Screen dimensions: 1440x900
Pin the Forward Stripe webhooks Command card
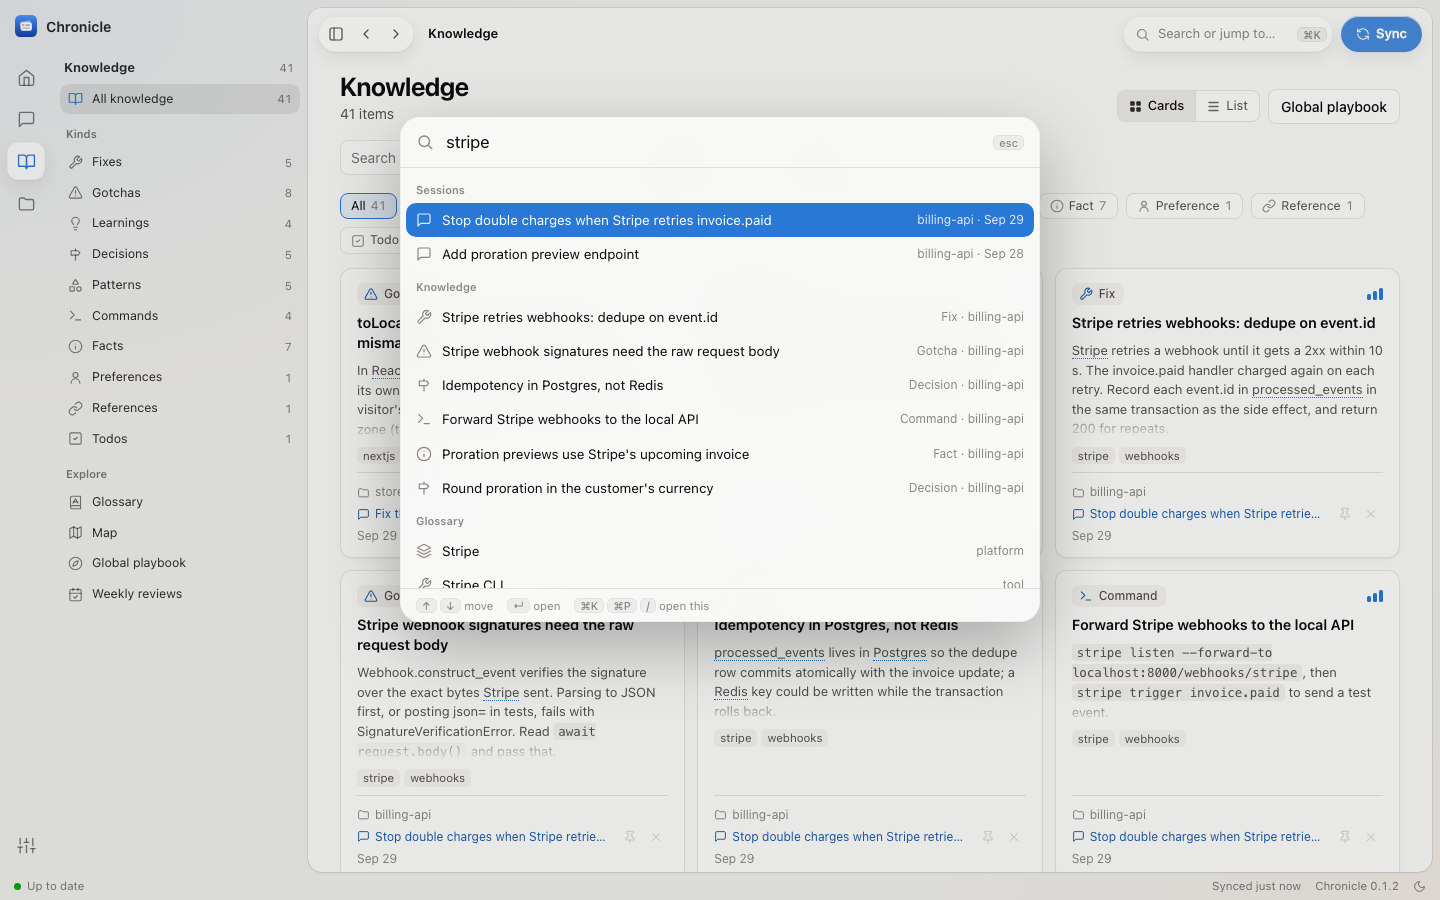[x=1345, y=837]
